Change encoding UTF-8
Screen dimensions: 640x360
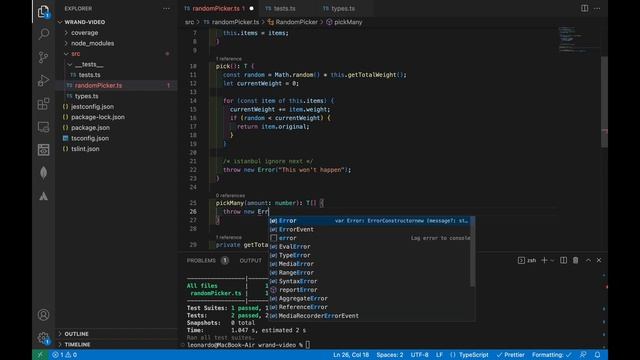coord(420,355)
